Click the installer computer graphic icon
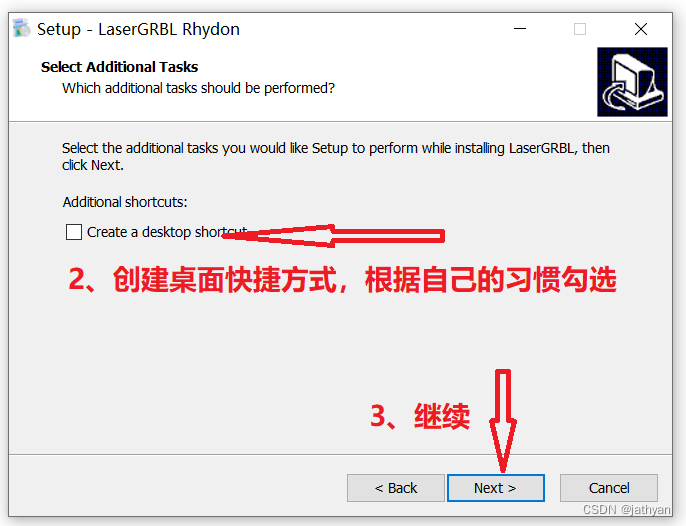The image size is (686, 526). [x=632, y=82]
